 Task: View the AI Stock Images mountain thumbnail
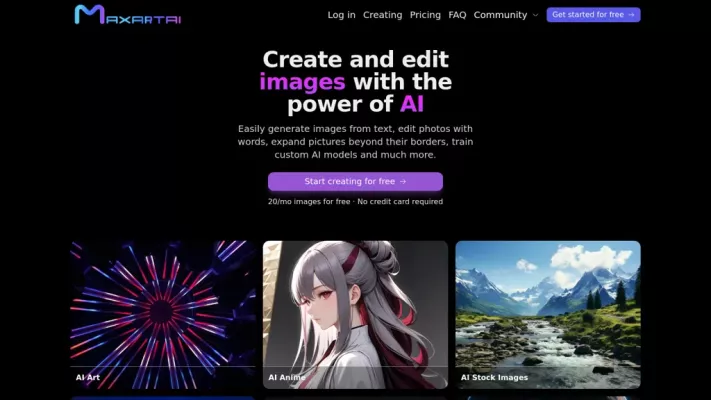tap(547, 305)
